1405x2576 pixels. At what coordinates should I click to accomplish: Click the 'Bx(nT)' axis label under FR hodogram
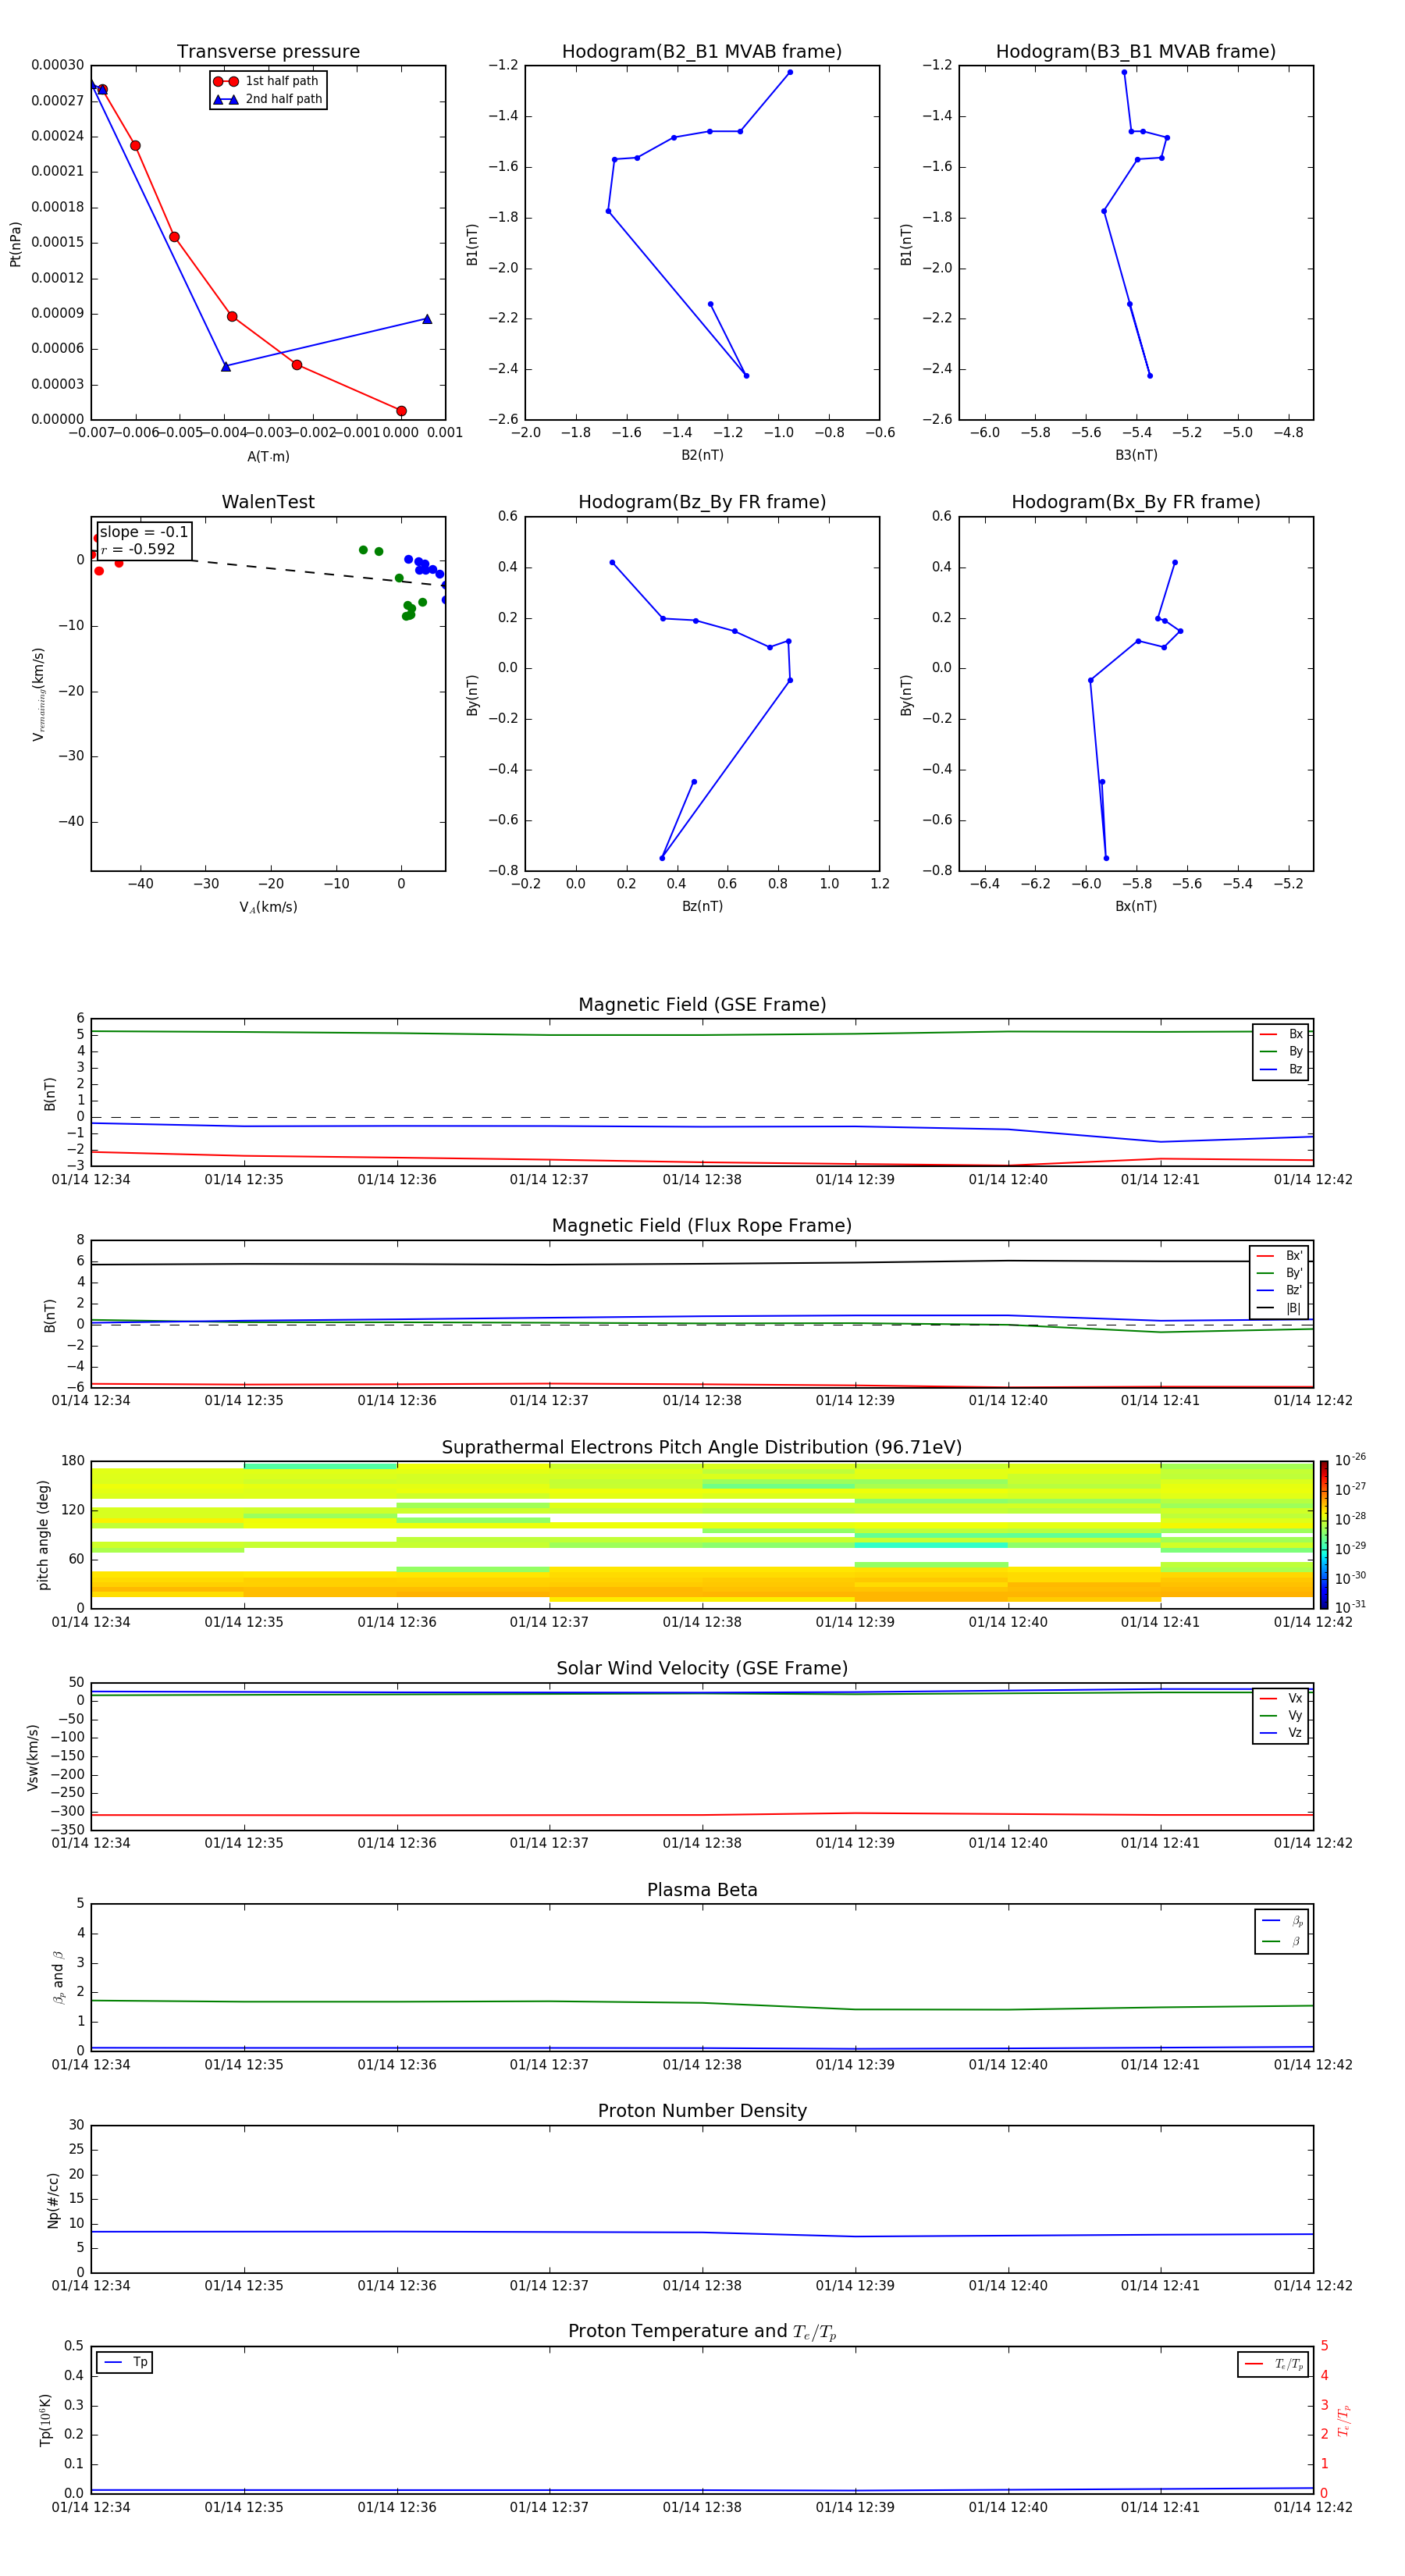1136,906
